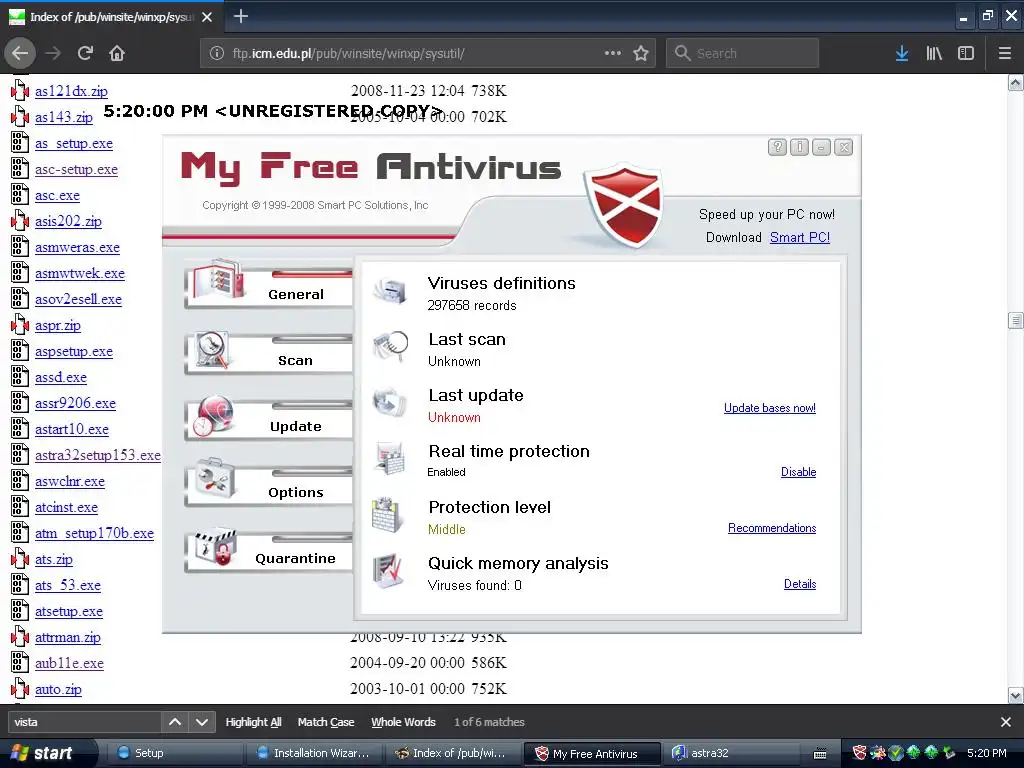Open the Quarantine section in My Free Antivirus

tap(269, 551)
